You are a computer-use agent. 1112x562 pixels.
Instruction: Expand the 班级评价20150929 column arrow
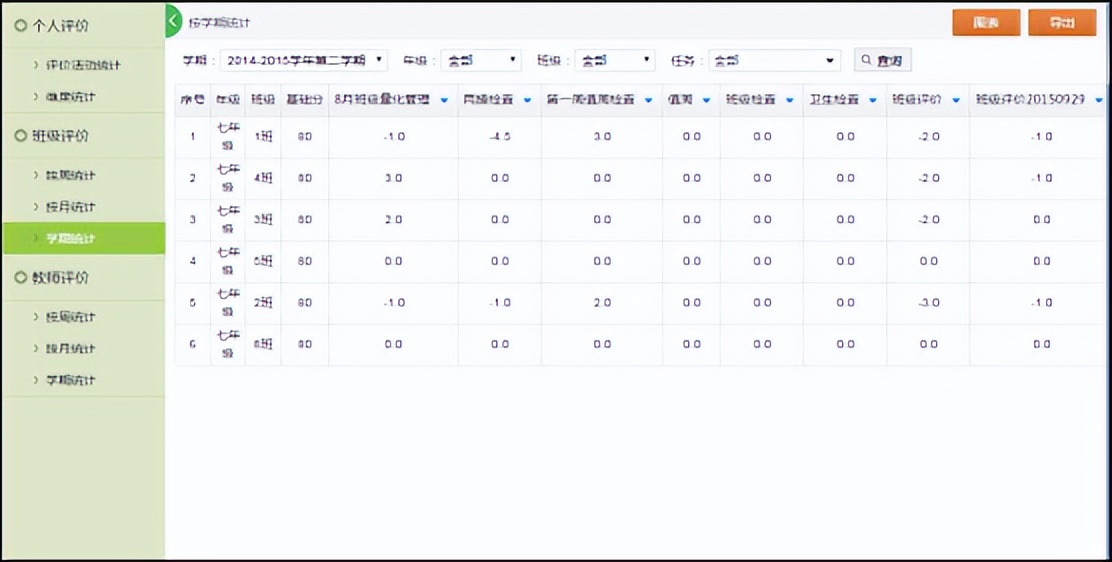point(1099,101)
